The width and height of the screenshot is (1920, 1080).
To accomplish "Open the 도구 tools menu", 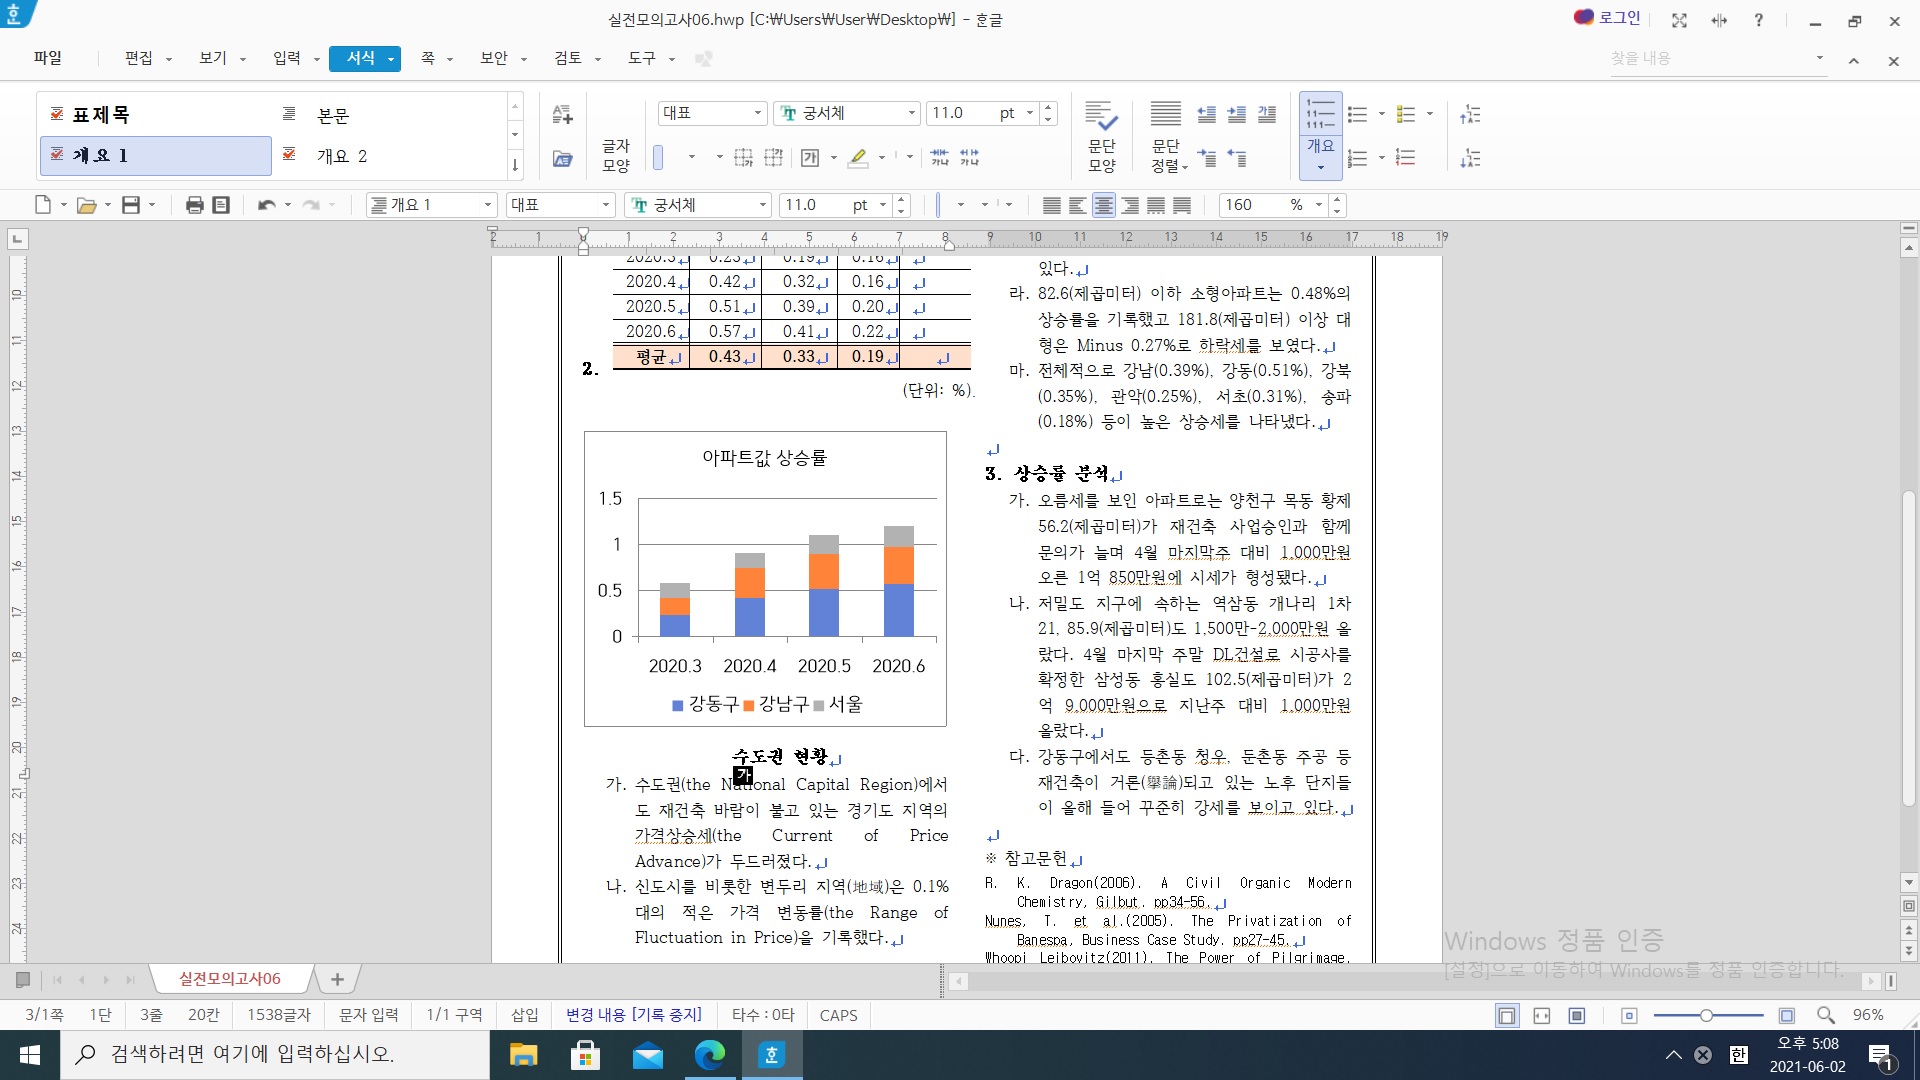I will 642,58.
